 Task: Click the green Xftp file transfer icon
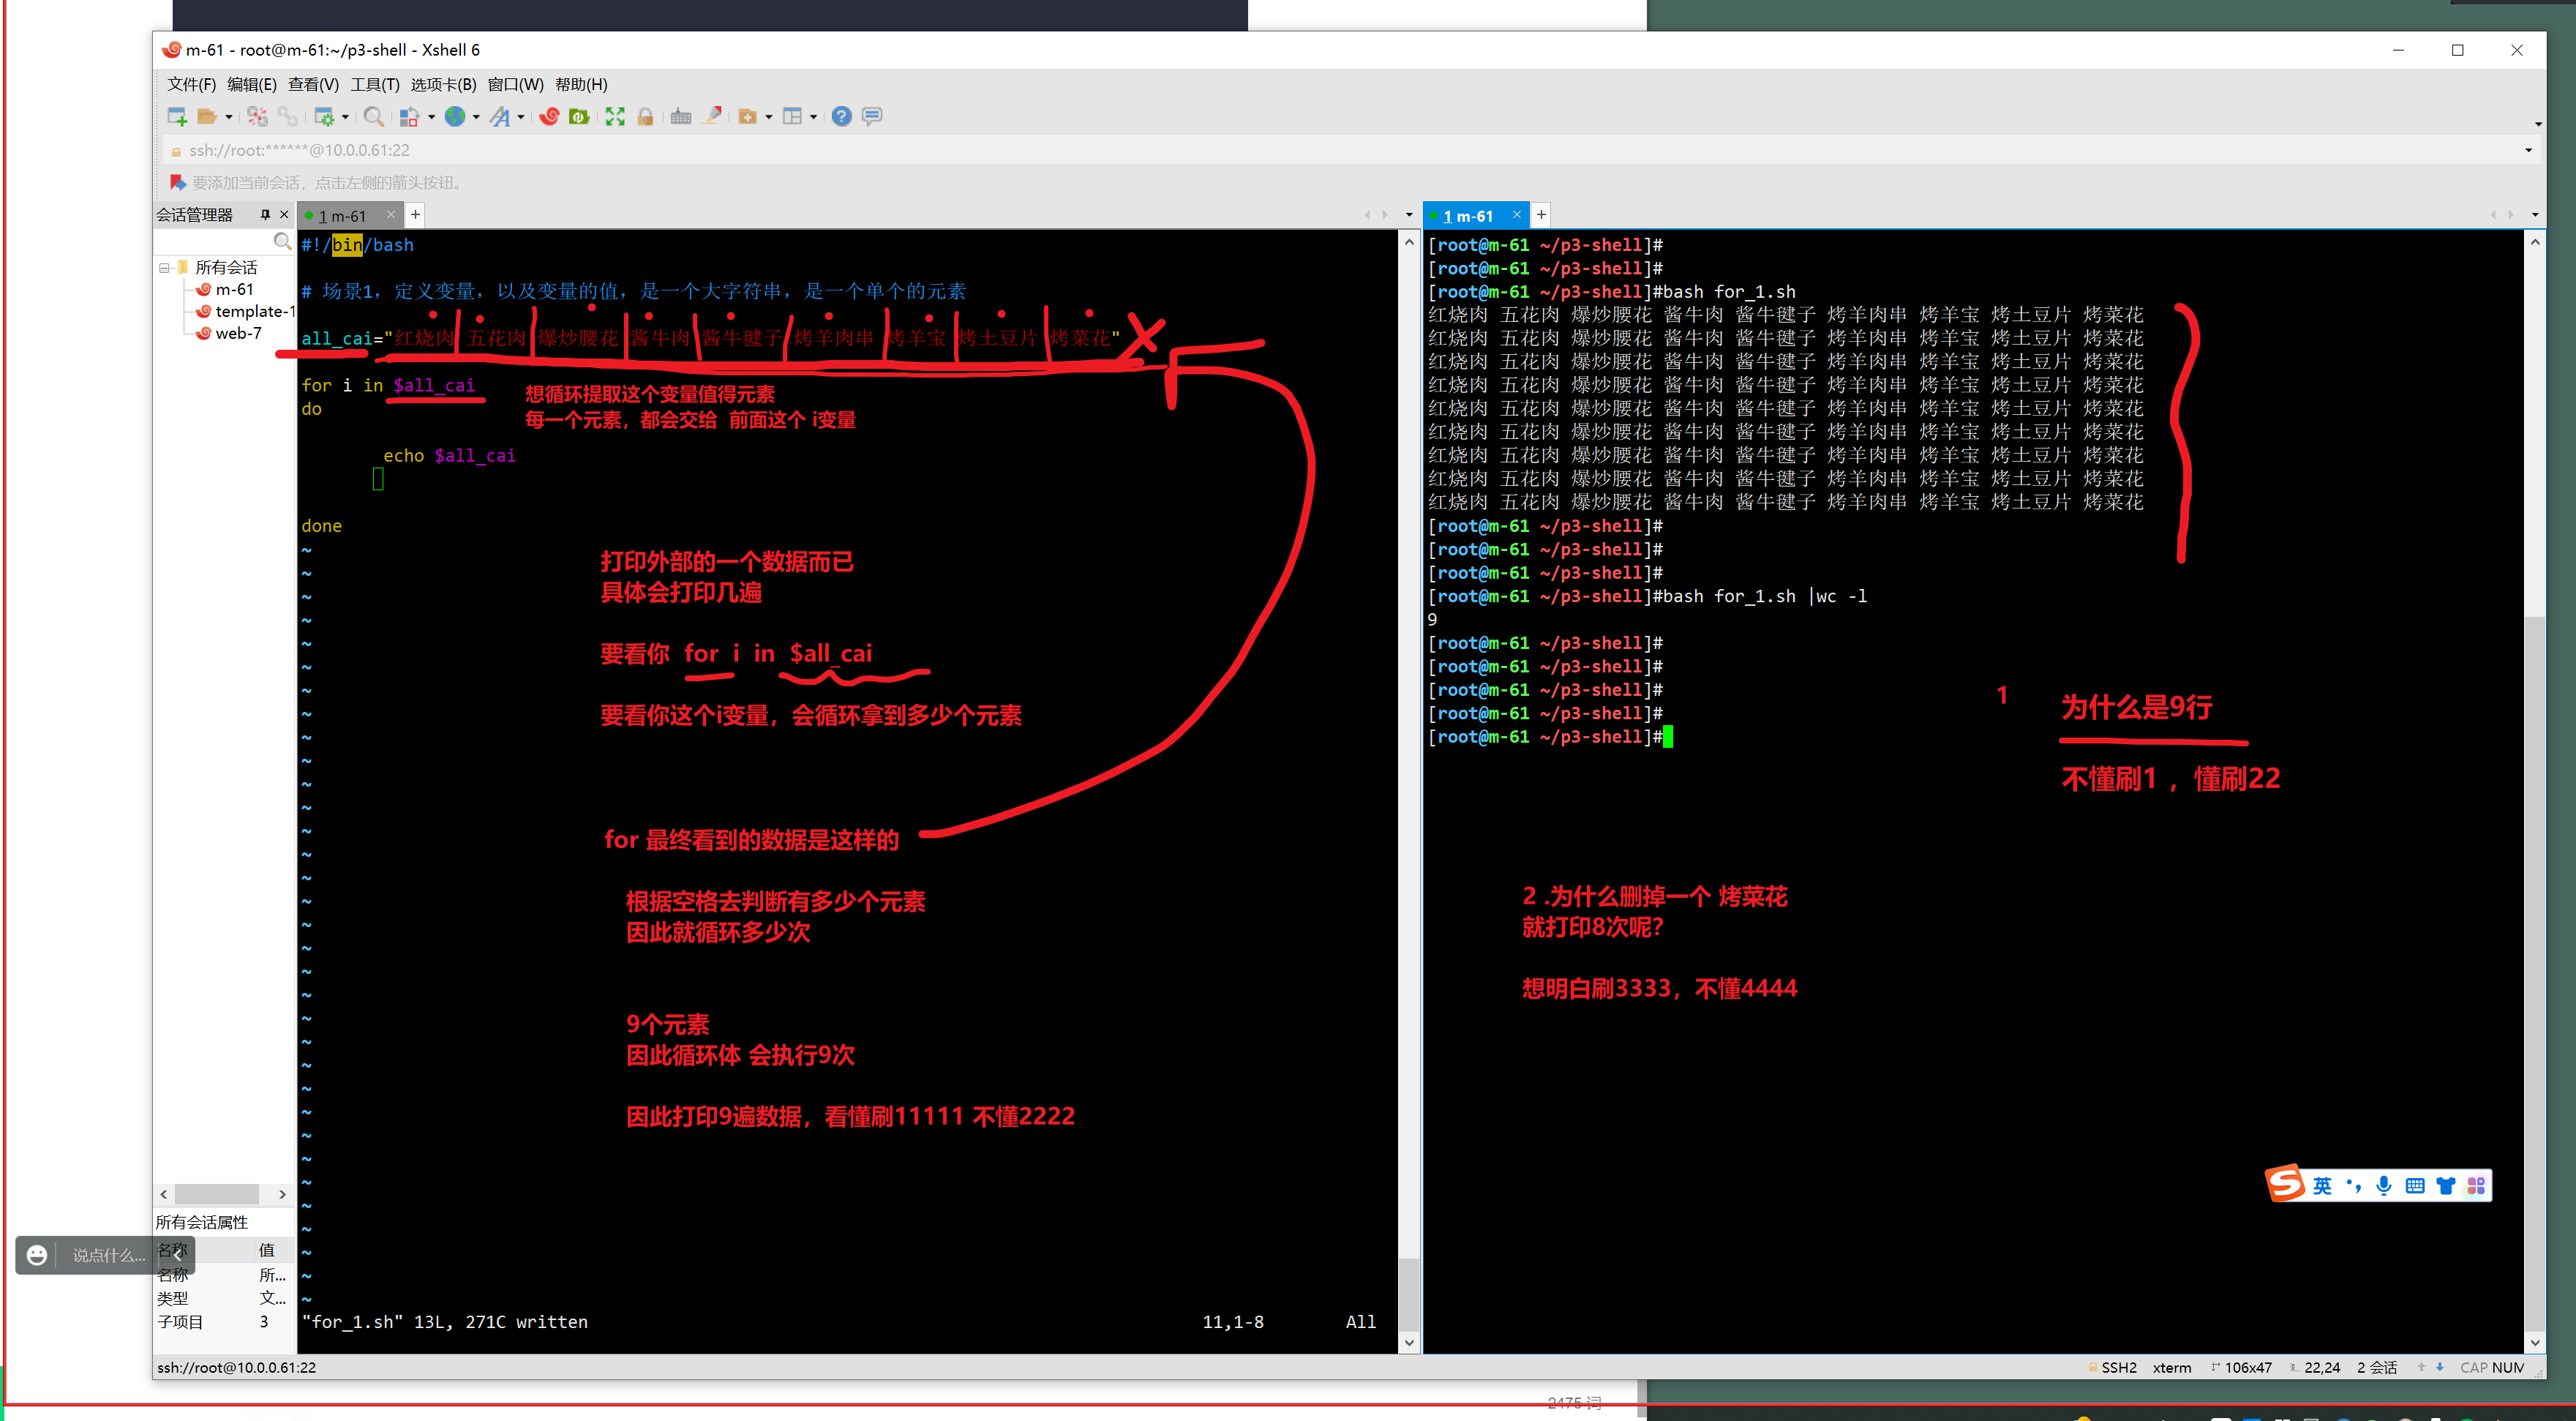(x=579, y=117)
